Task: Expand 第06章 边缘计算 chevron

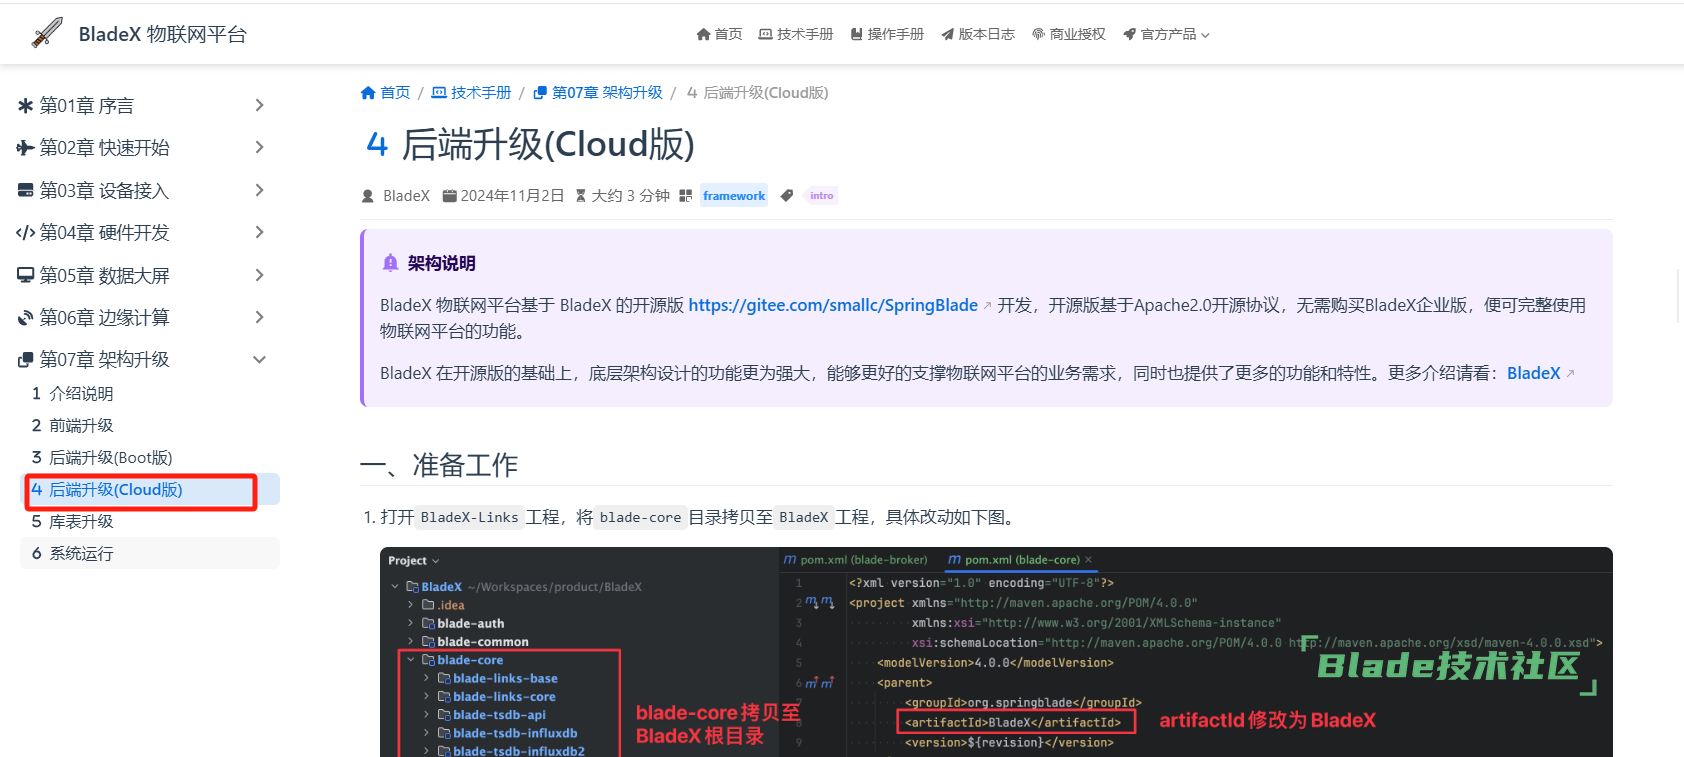Action: coord(260,318)
